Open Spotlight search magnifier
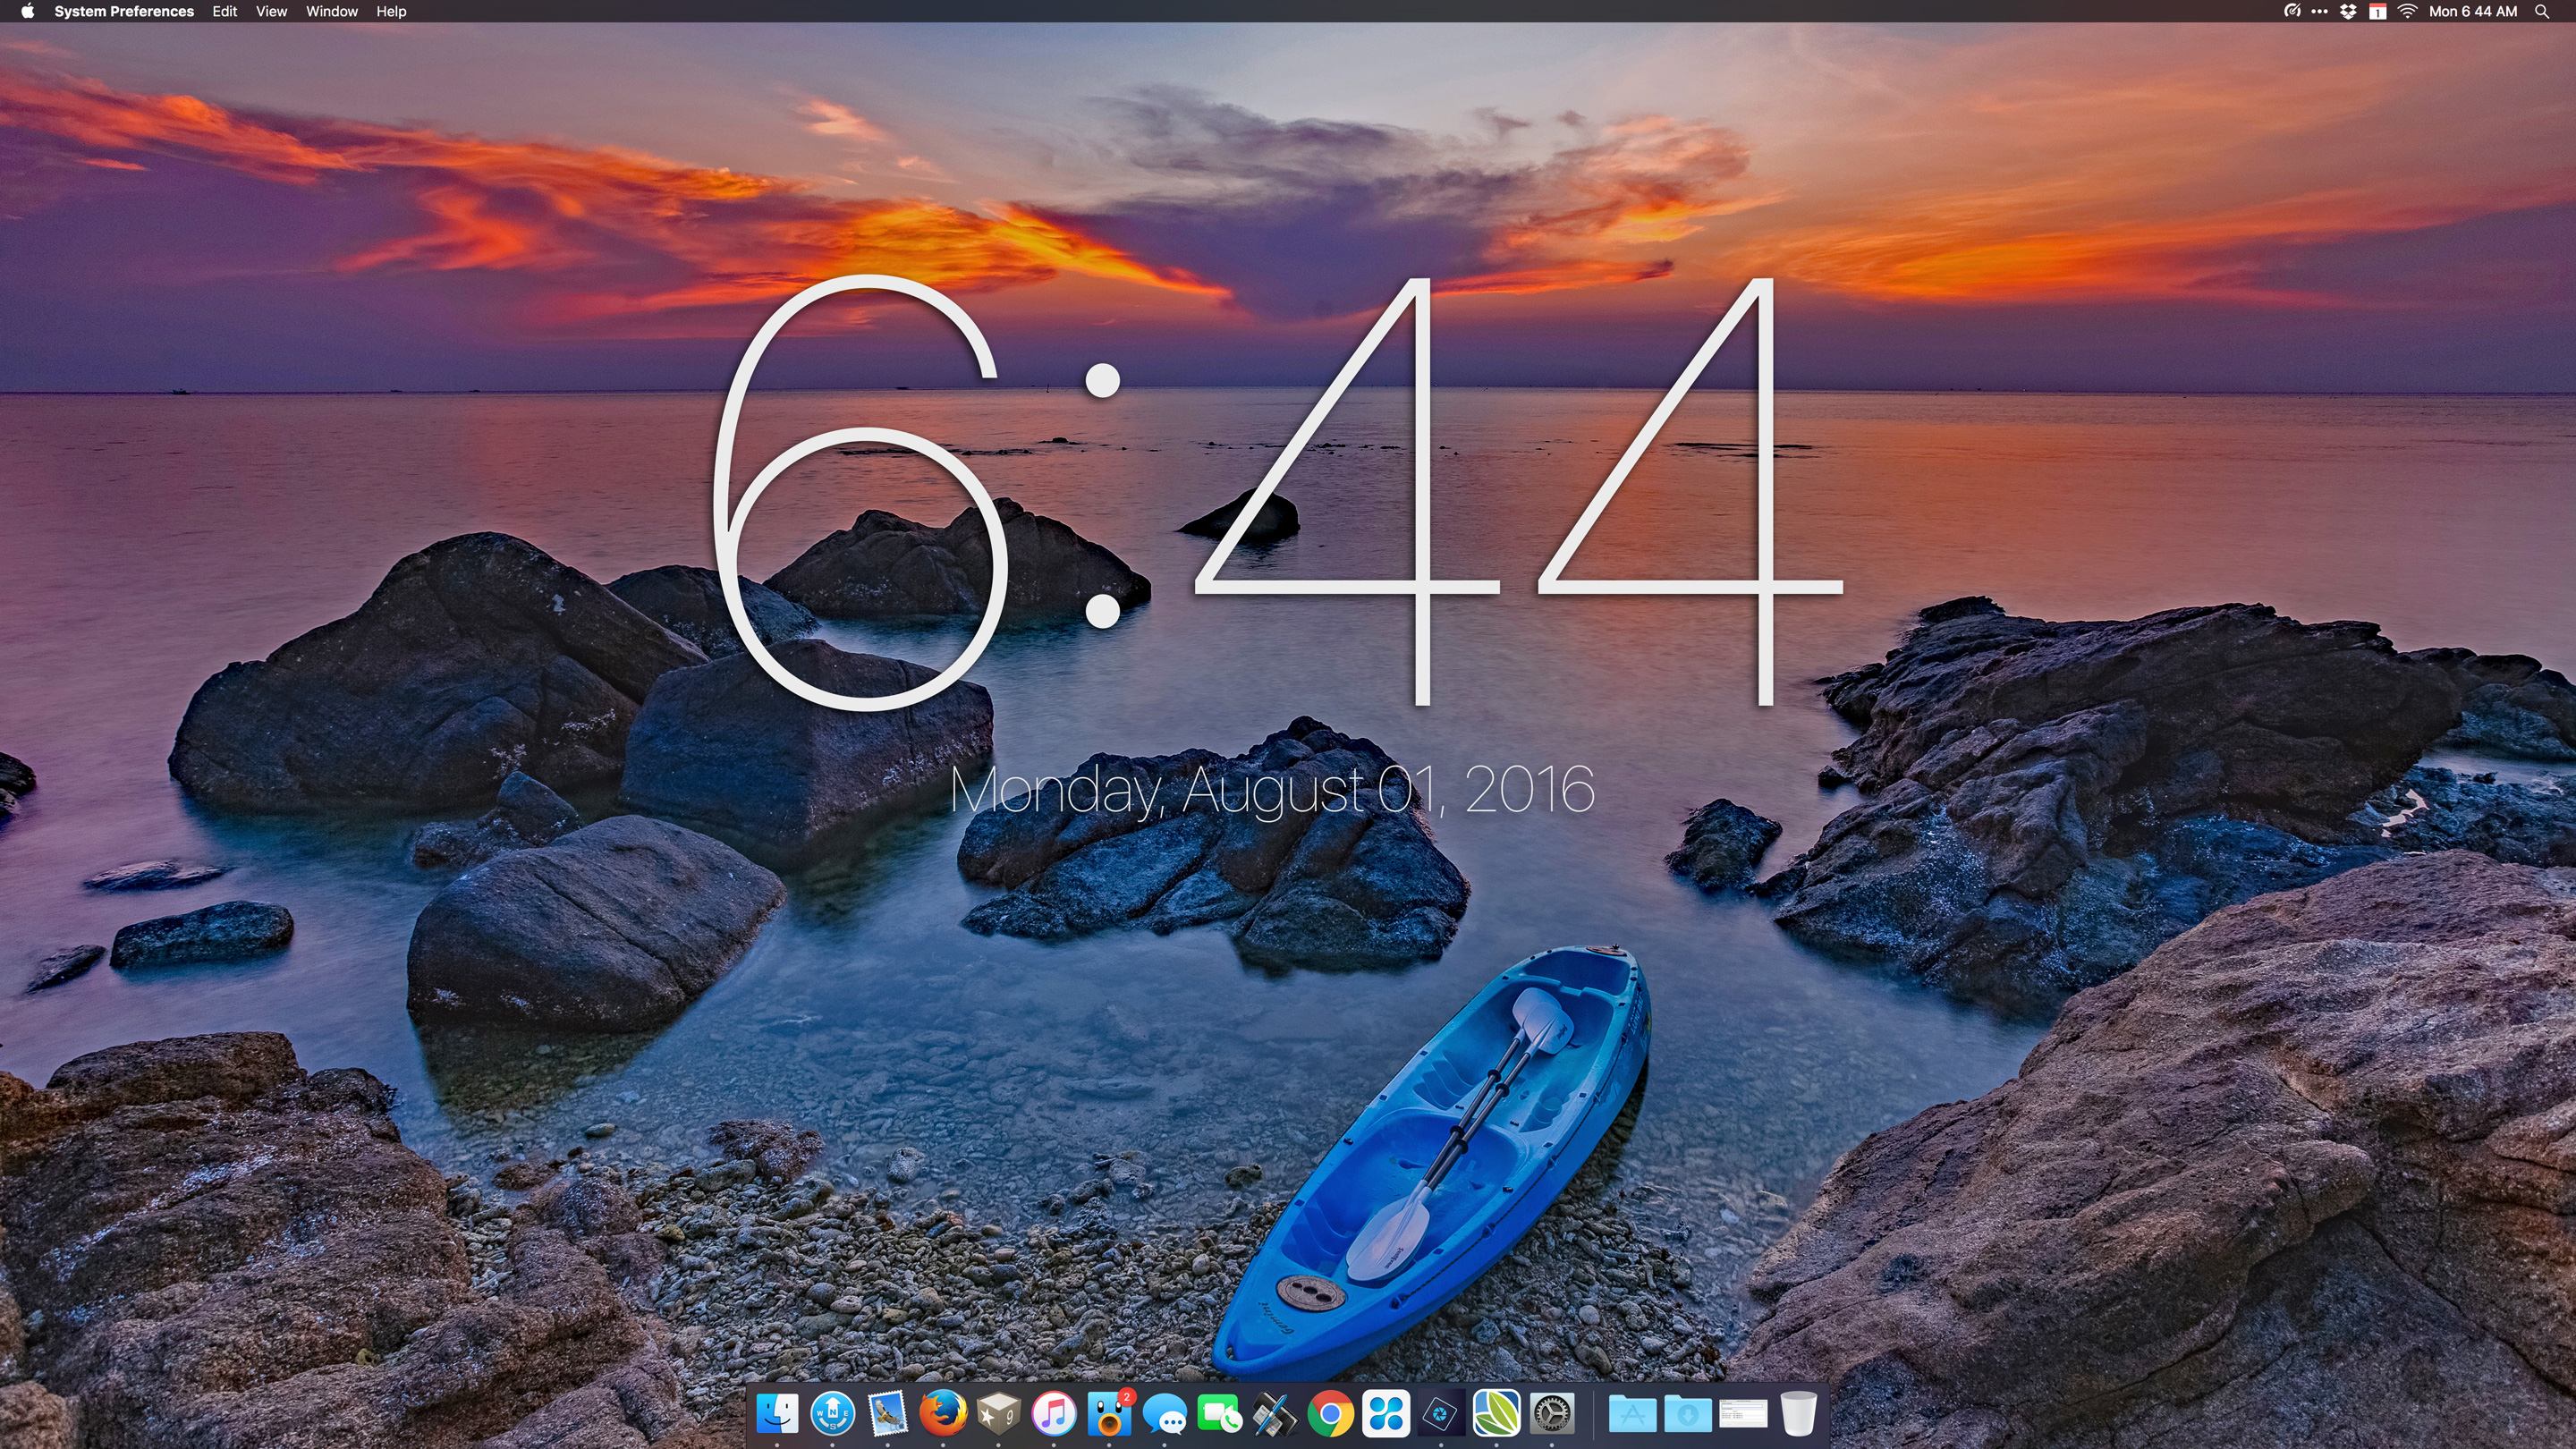This screenshot has width=2576, height=1449. click(2542, 11)
